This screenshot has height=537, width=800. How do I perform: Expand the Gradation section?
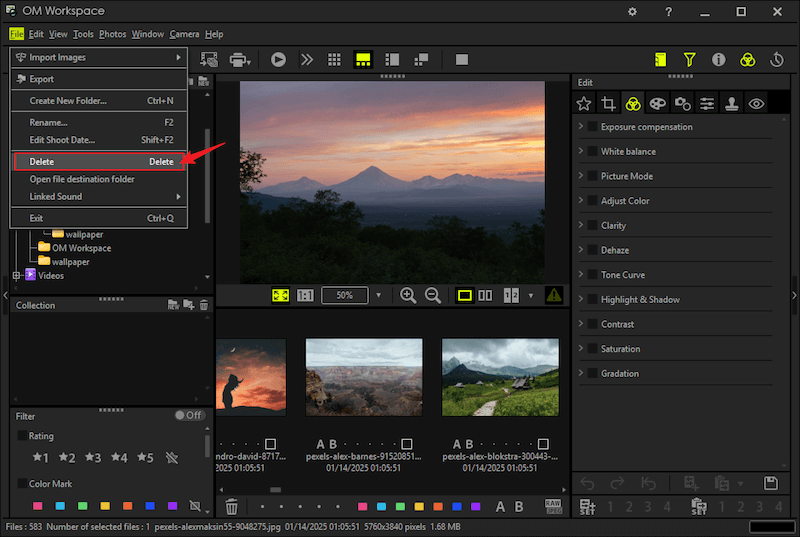coord(581,373)
